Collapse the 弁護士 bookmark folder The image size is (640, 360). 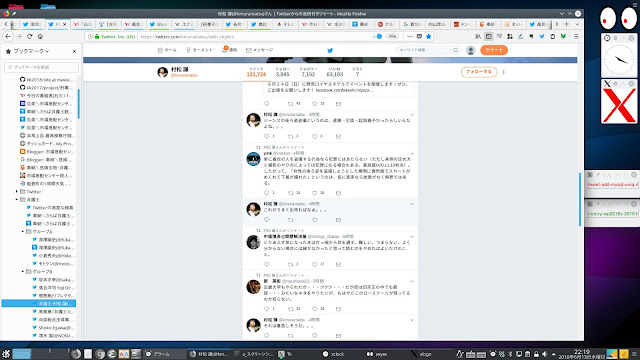17,200
